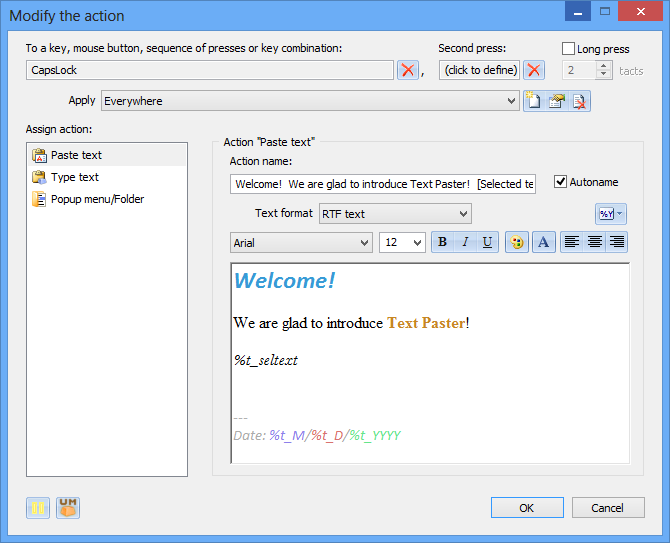Toggle bold formatting
Image resolution: width=670 pixels, height=543 pixels.
(443, 242)
